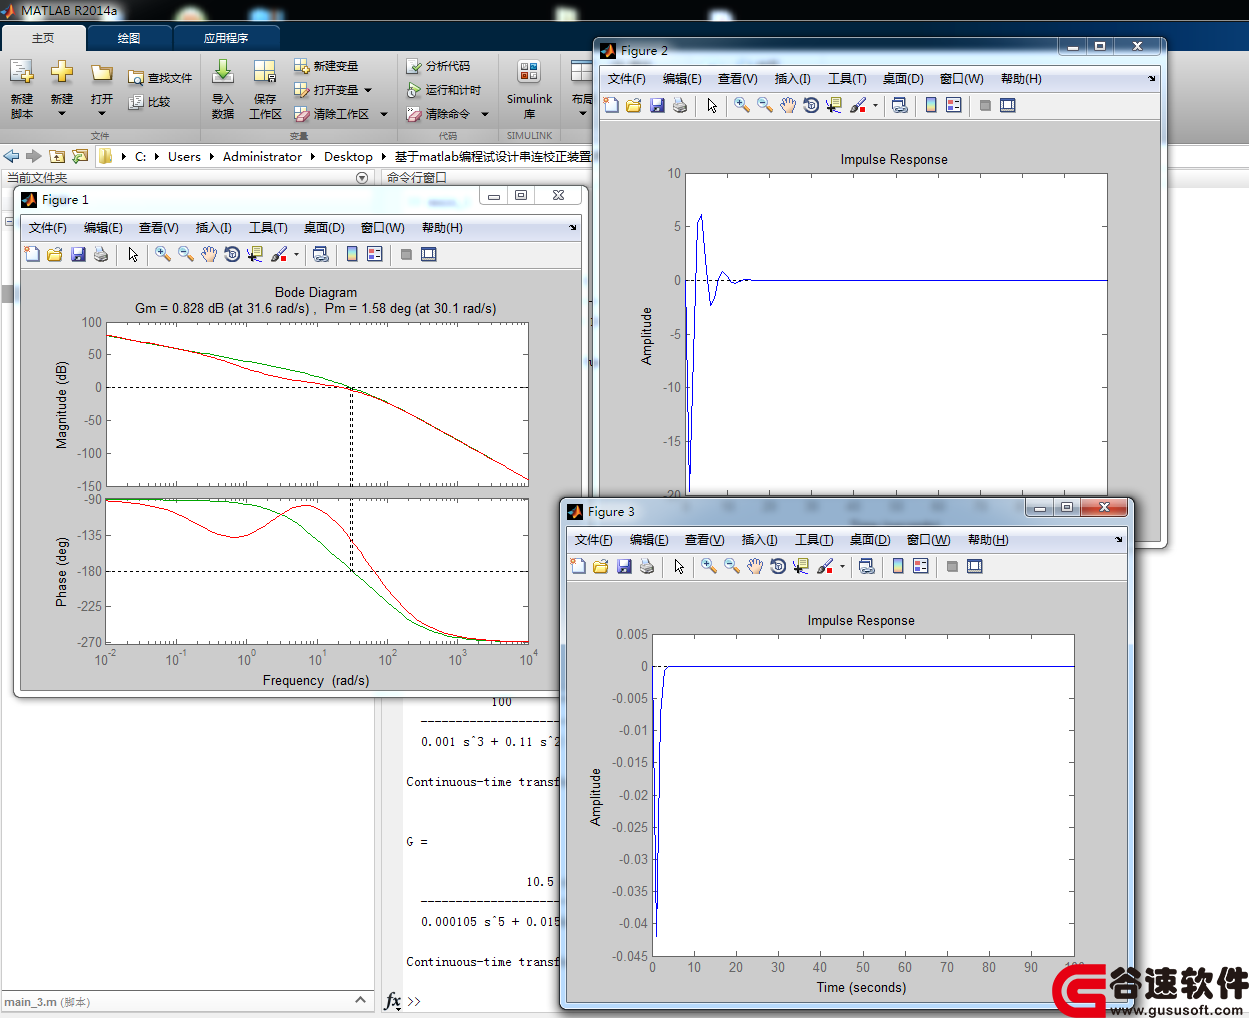
Task: Toggle the Zoom Out tool in Figure 1
Action: (186, 254)
